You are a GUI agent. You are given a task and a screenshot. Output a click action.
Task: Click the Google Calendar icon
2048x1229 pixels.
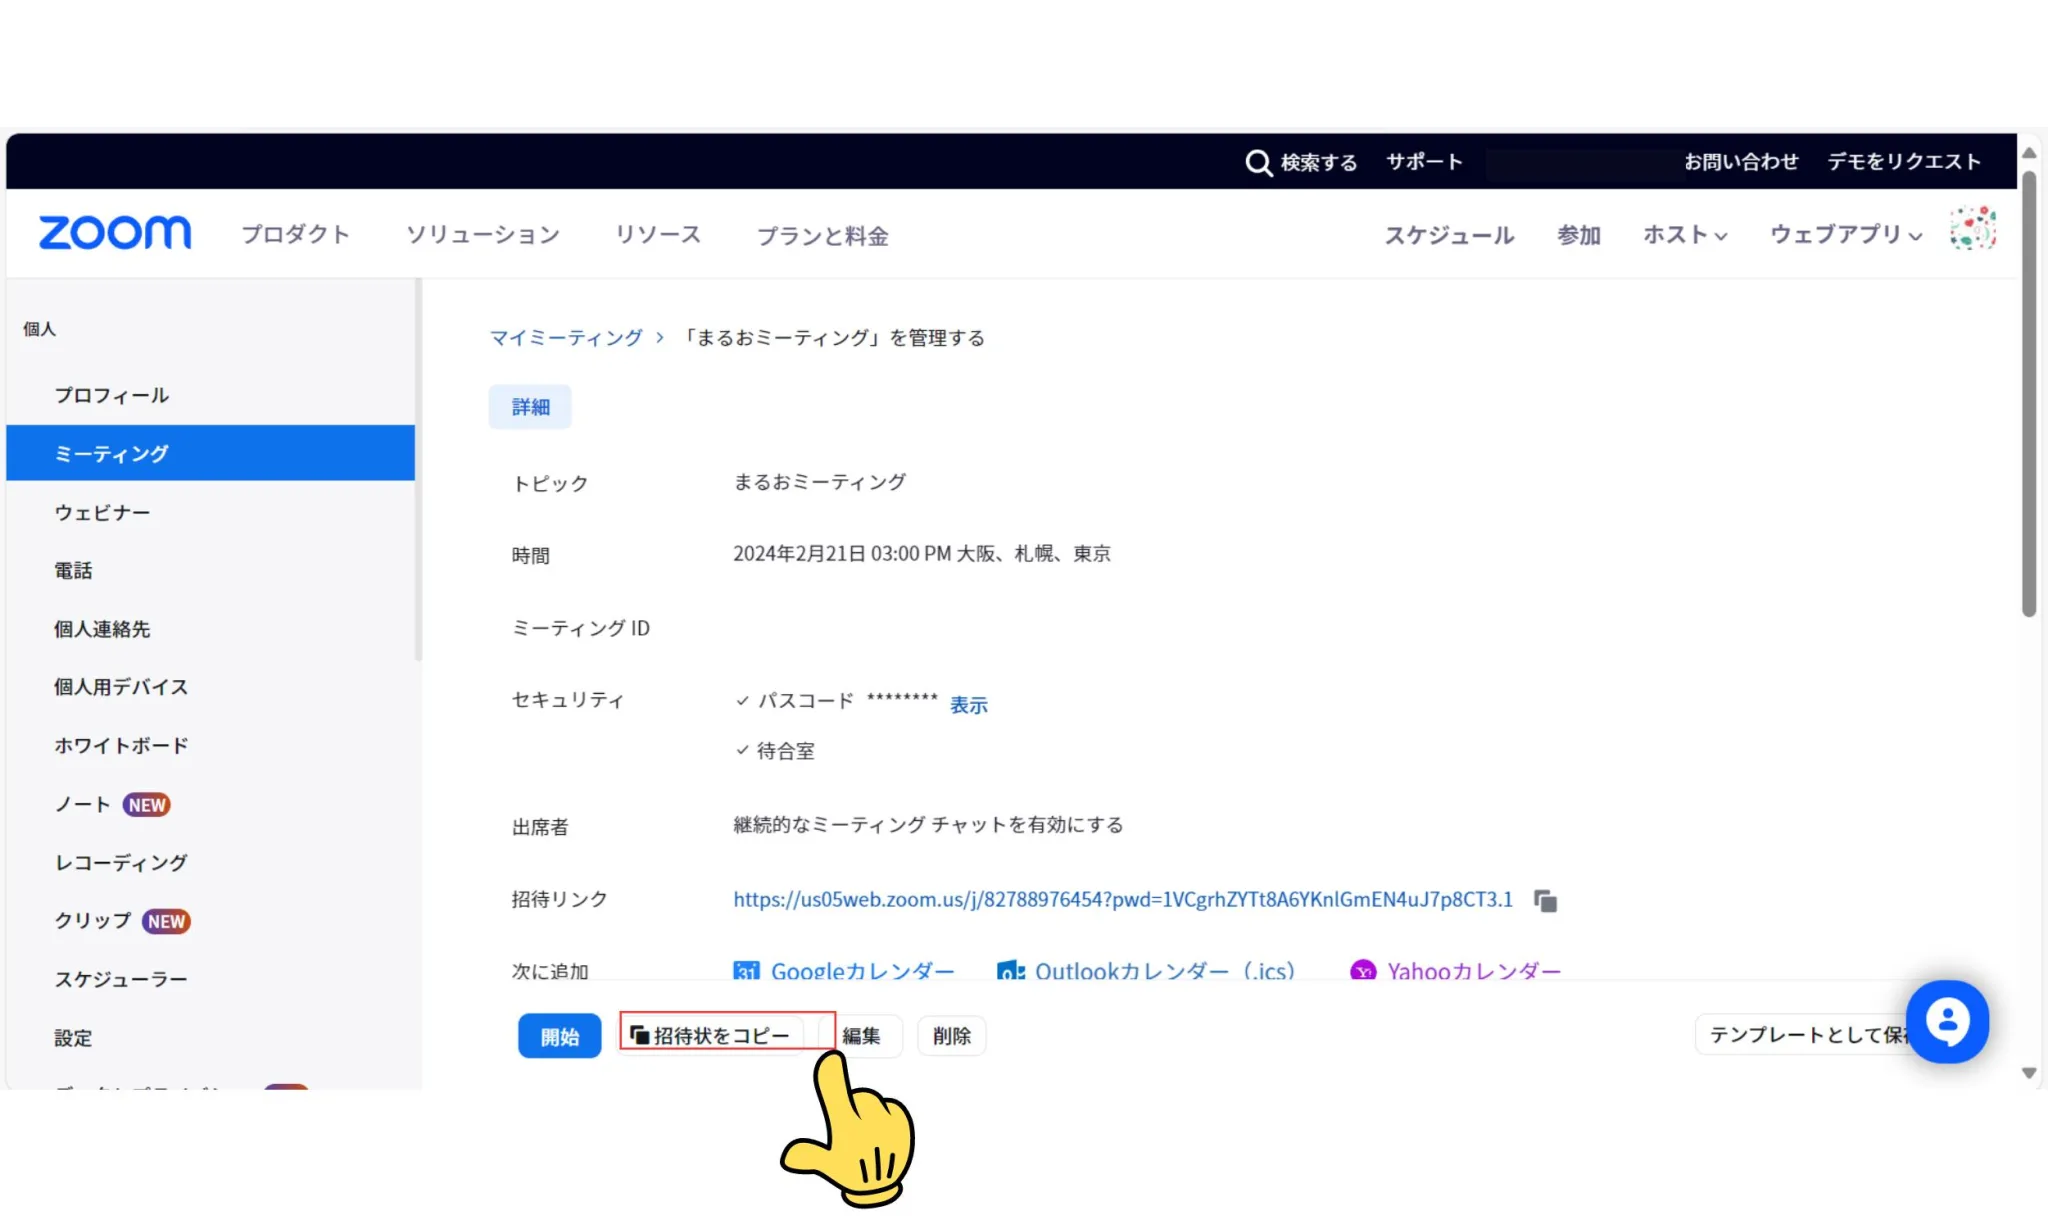click(x=746, y=970)
